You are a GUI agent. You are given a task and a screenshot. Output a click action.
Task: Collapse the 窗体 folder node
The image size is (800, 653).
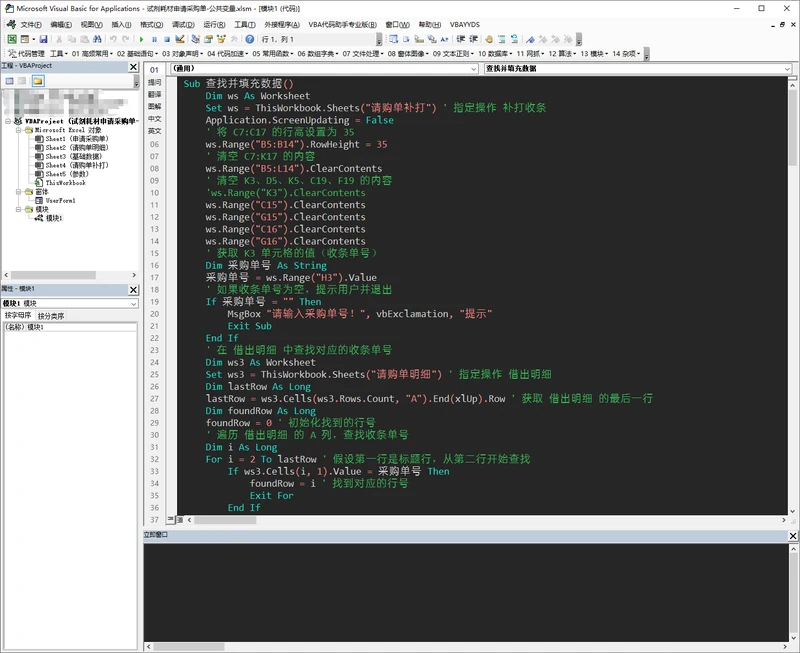click(18, 192)
